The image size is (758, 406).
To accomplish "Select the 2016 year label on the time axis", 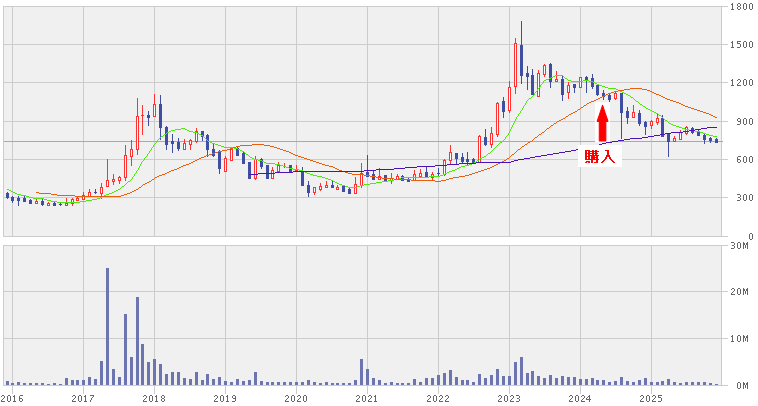I will (x=12, y=398).
